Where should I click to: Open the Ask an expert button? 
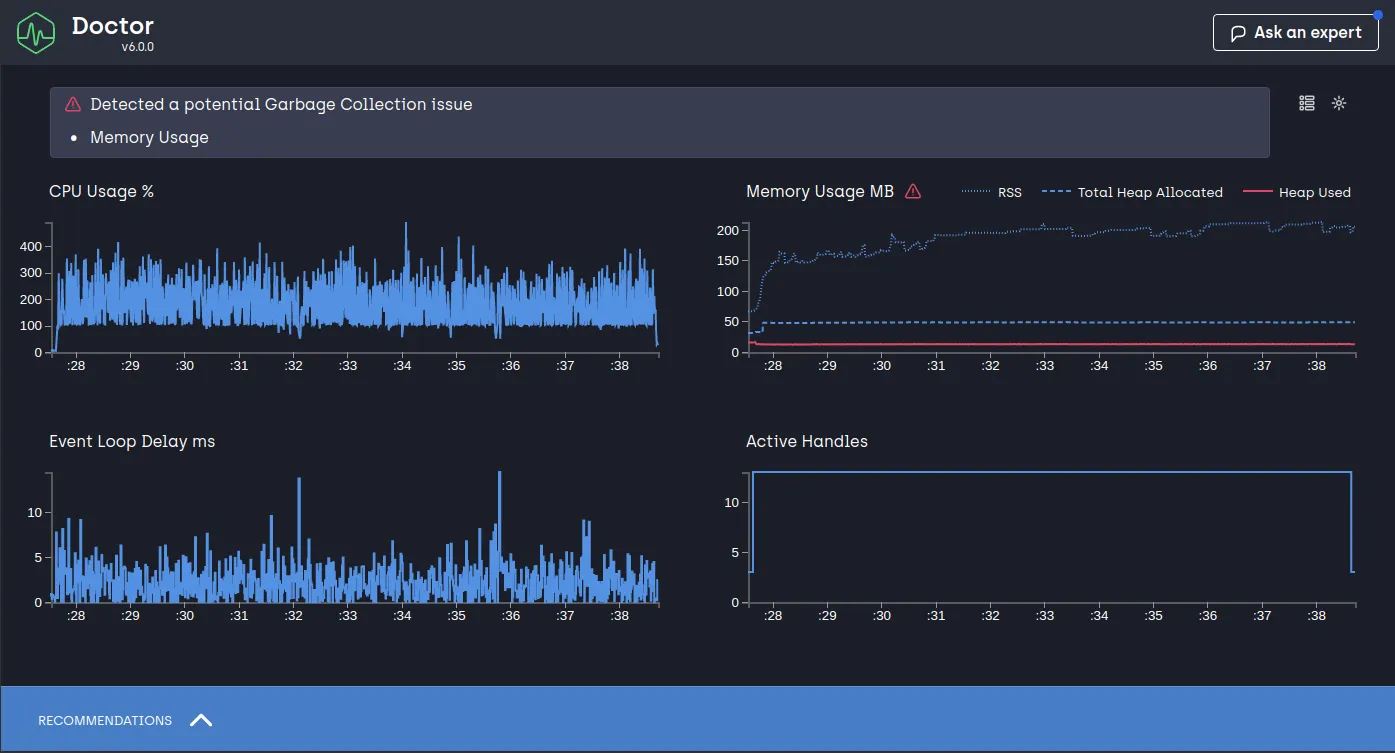click(x=1295, y=33)
